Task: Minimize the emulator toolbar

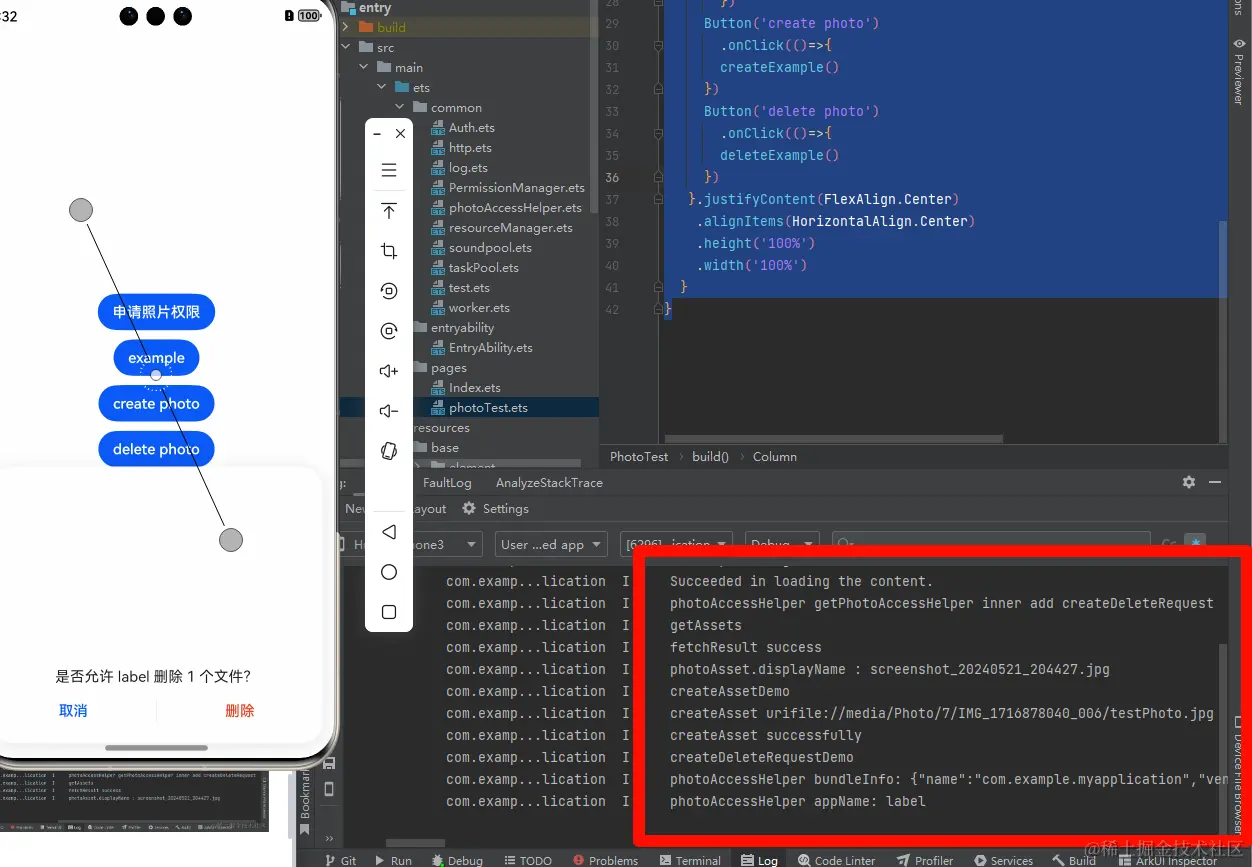Action: (377, 133)
